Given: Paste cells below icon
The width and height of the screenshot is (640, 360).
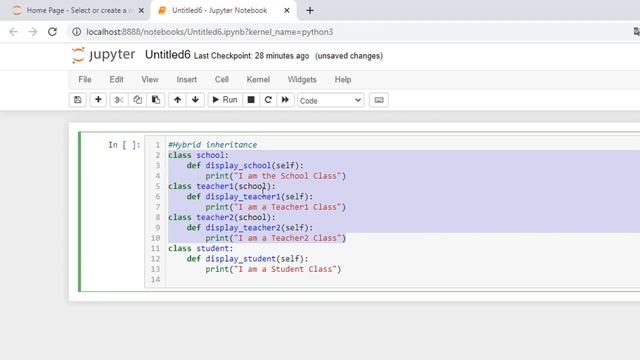Looking at the screenshot, I should pyautogui.click(x=156, y=100).
